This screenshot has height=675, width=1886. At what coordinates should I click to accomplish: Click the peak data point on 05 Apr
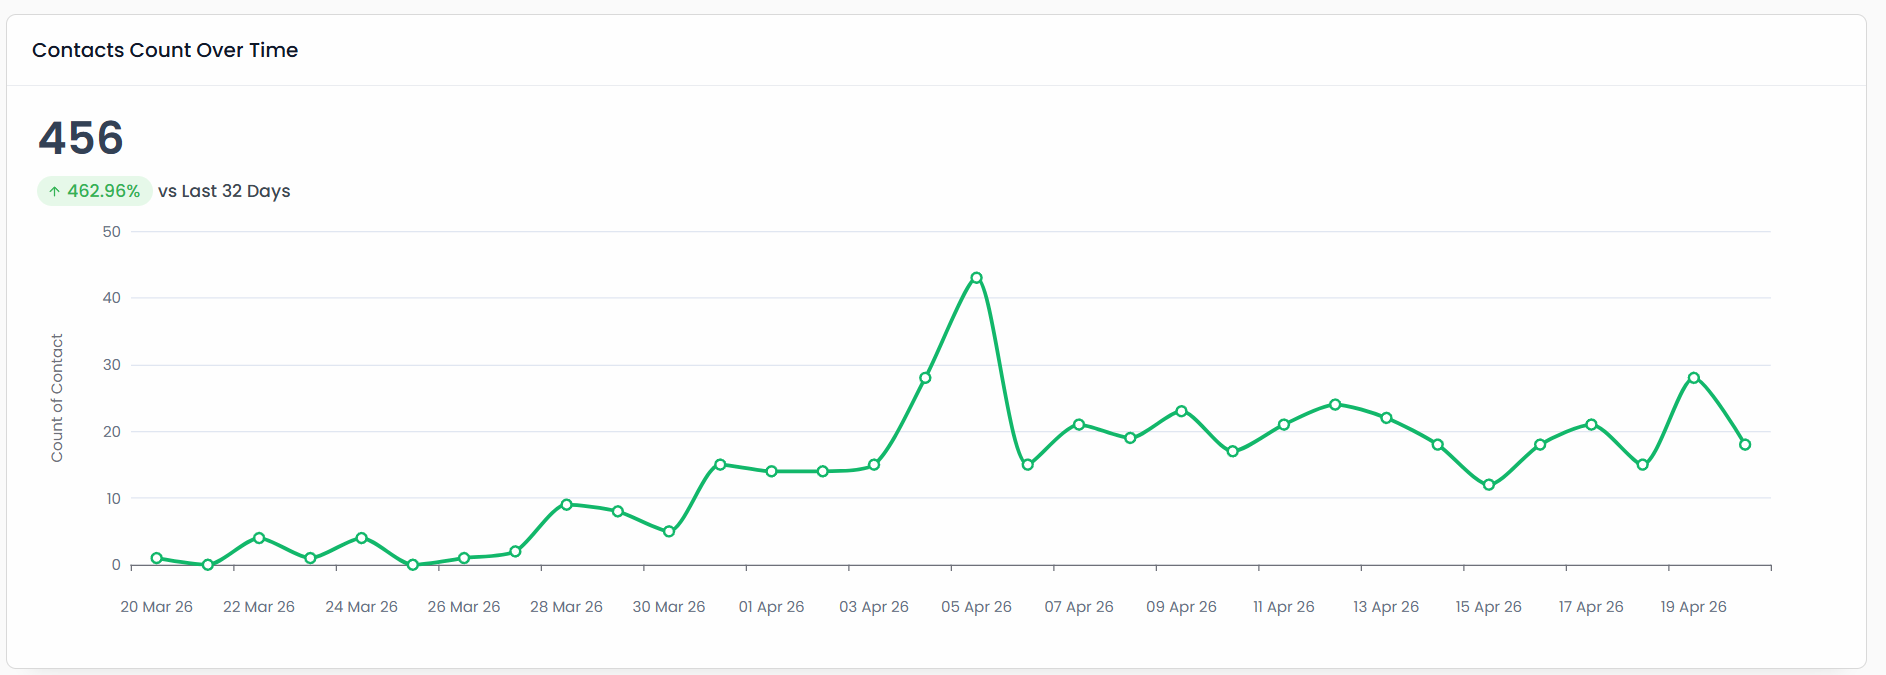click(x=976, y=278)
